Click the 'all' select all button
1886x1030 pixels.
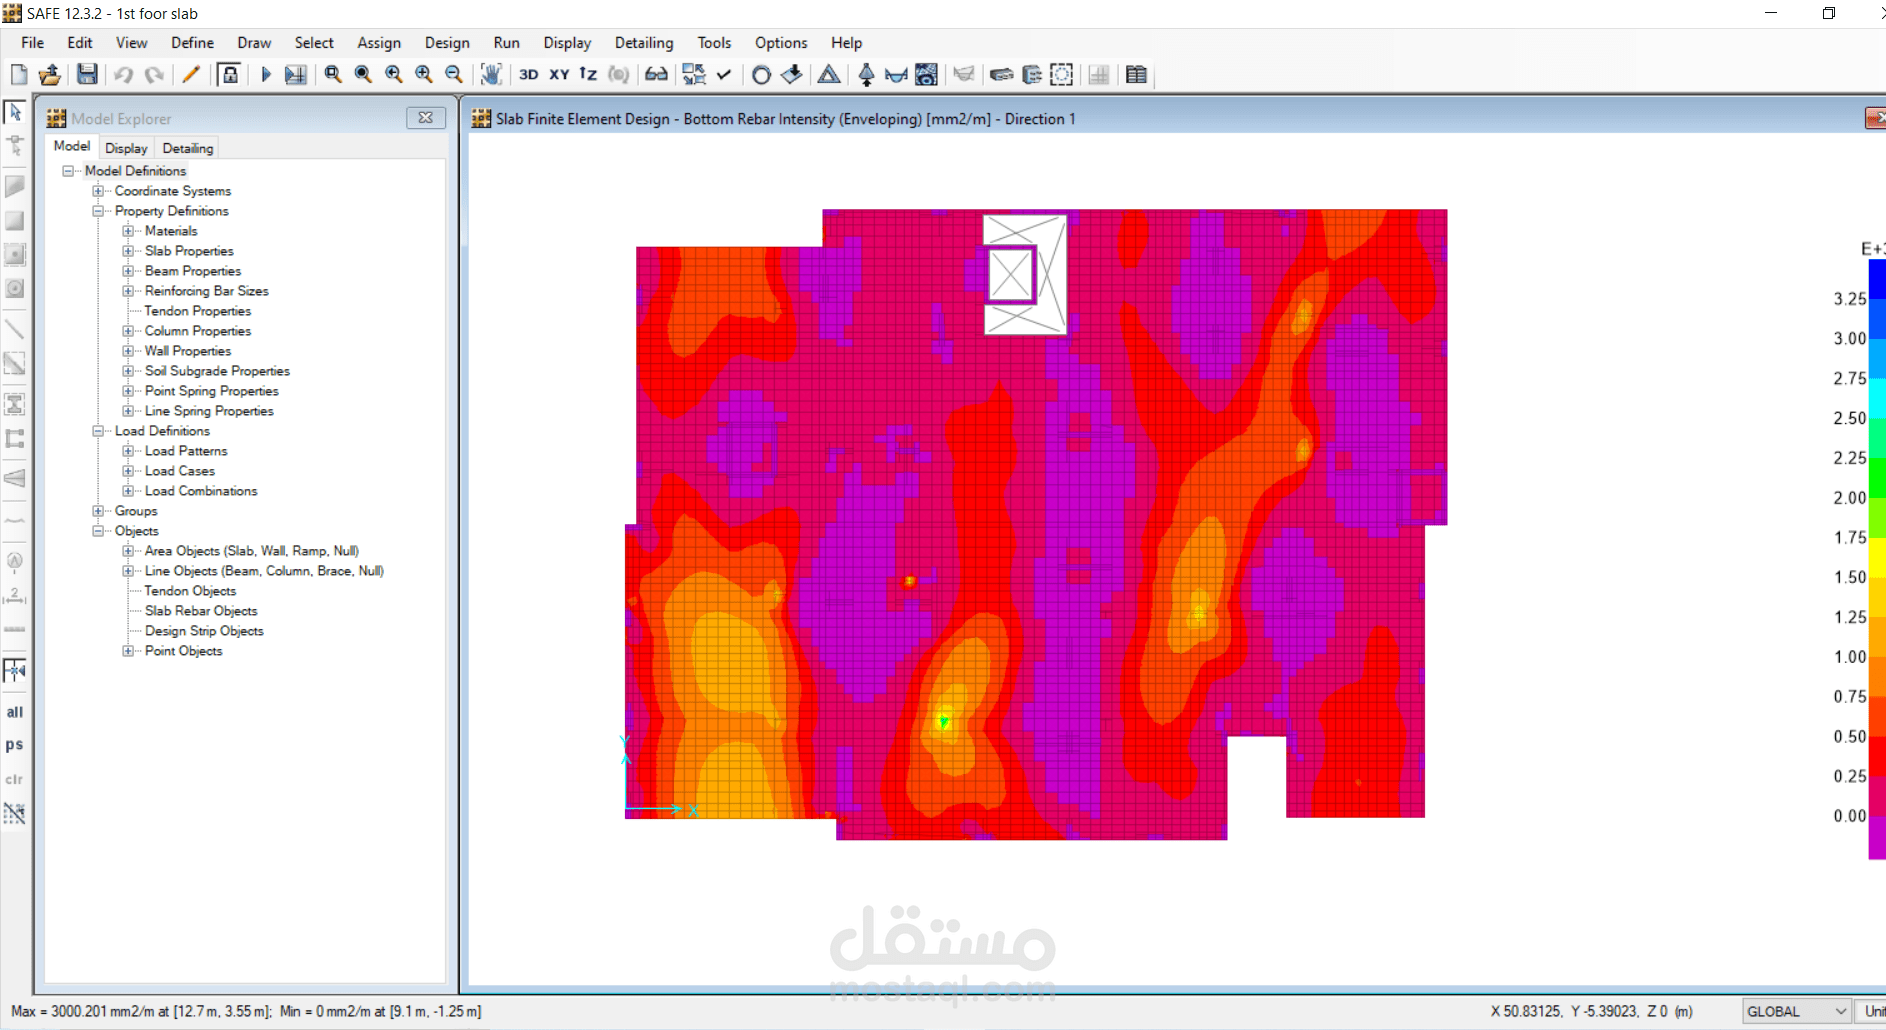(15, 712)
